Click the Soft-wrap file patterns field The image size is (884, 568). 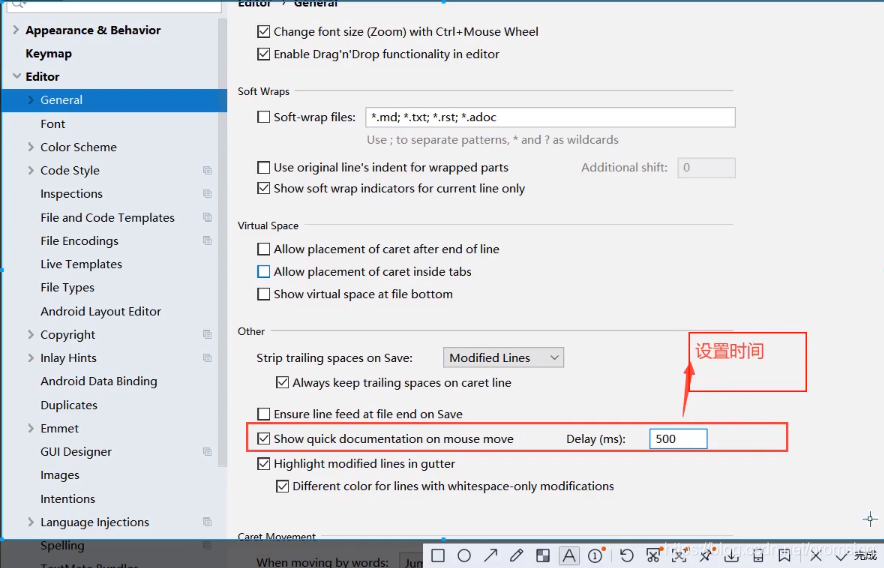[x=550, y=117]
